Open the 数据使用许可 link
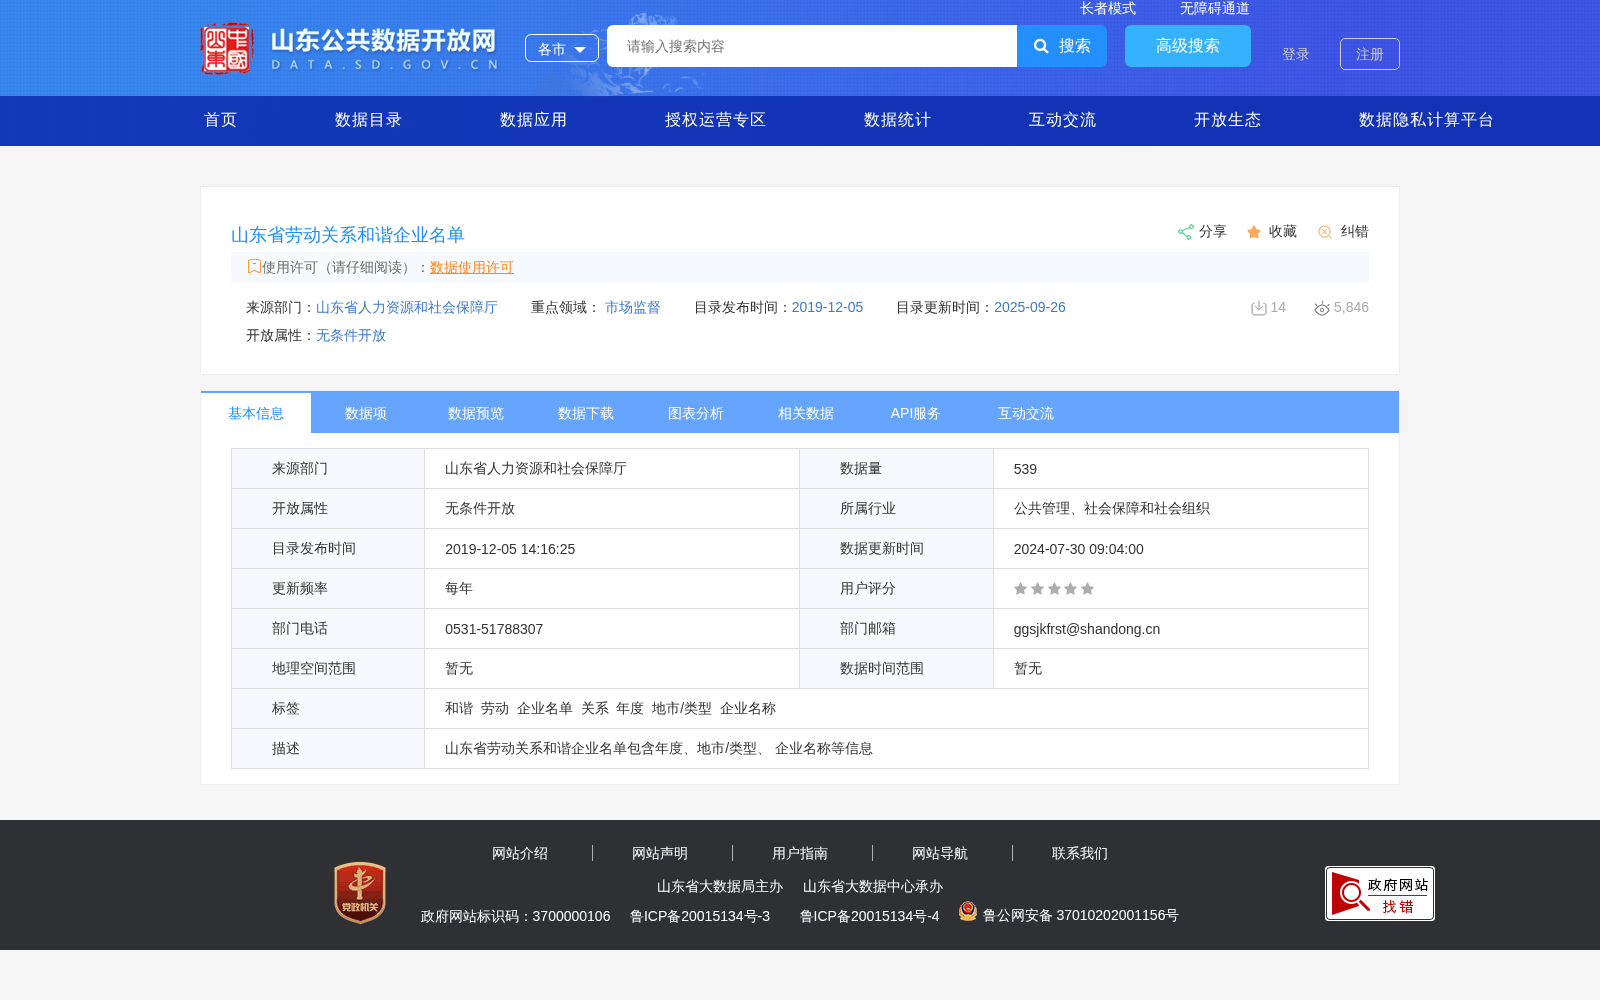This screenshot has width=1600, height=1000. click(x=472, y=267)
